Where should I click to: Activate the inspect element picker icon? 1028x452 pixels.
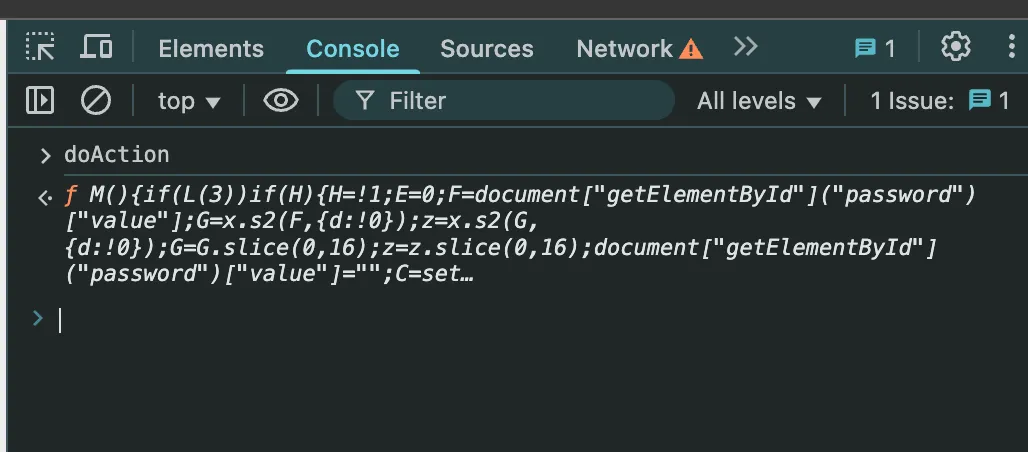(x=41, y=47)
